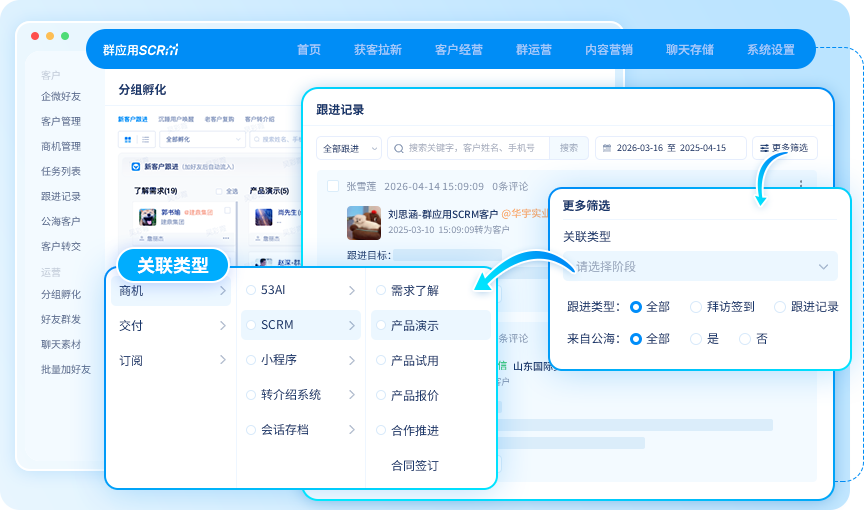Screen dimensions: 864x510
Task: Expand 商机 cascade arrow
Action: [x=223, y=290]
